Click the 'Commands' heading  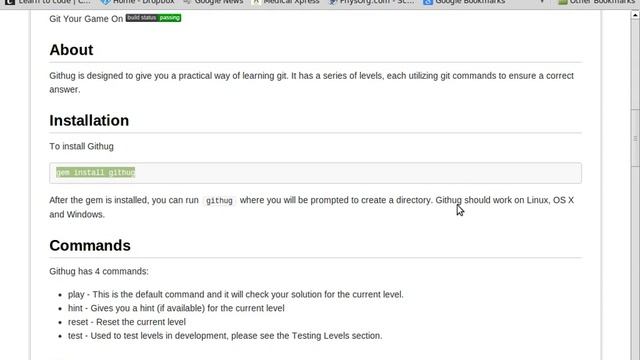pos(90,245)
